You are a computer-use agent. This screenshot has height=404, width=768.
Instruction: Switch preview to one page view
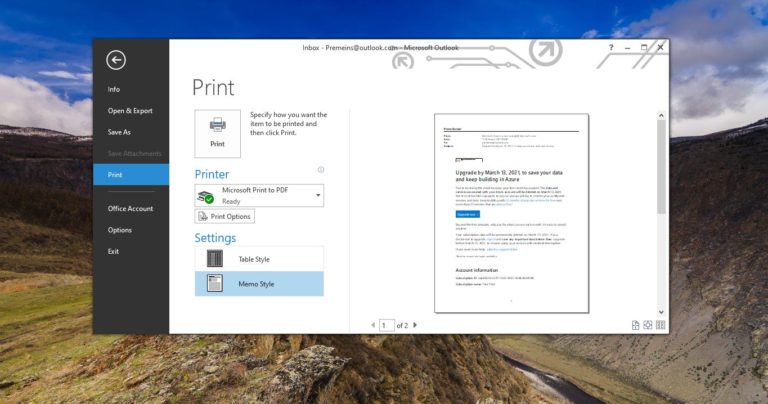point(648,325)
